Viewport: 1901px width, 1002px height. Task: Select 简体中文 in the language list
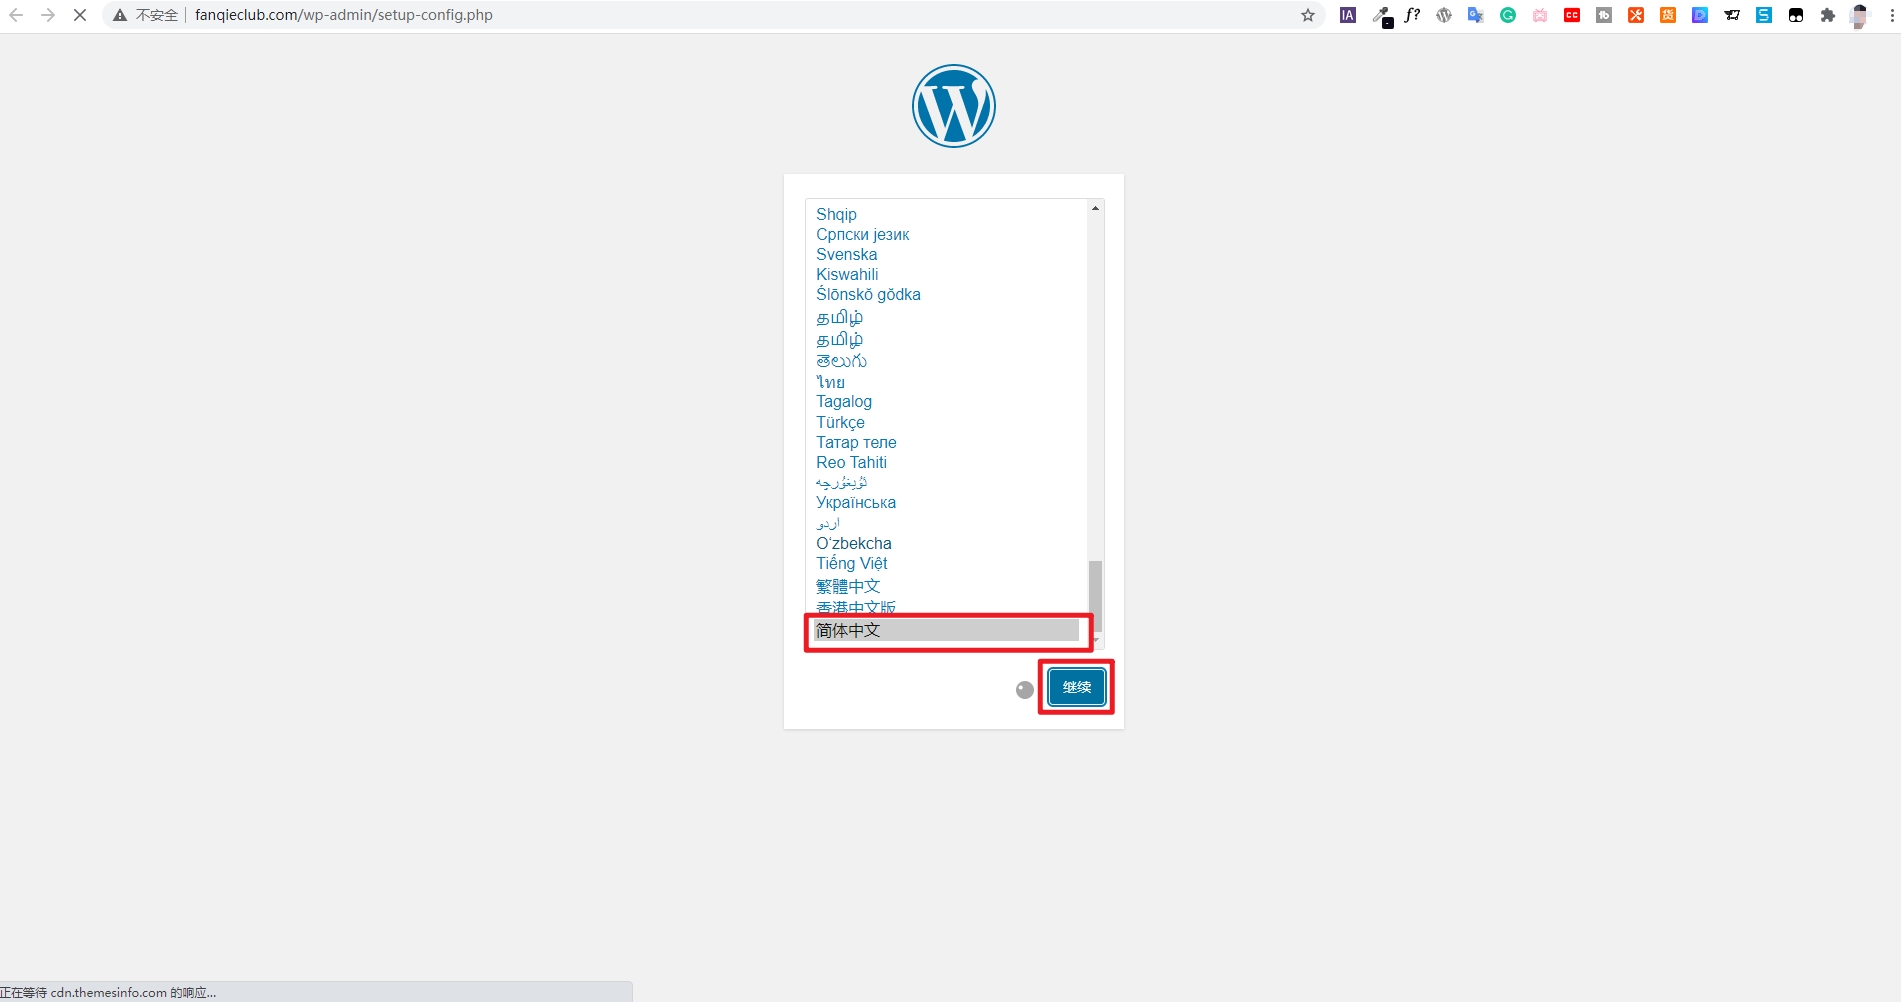pyautogui.click(x=946, y=630)
